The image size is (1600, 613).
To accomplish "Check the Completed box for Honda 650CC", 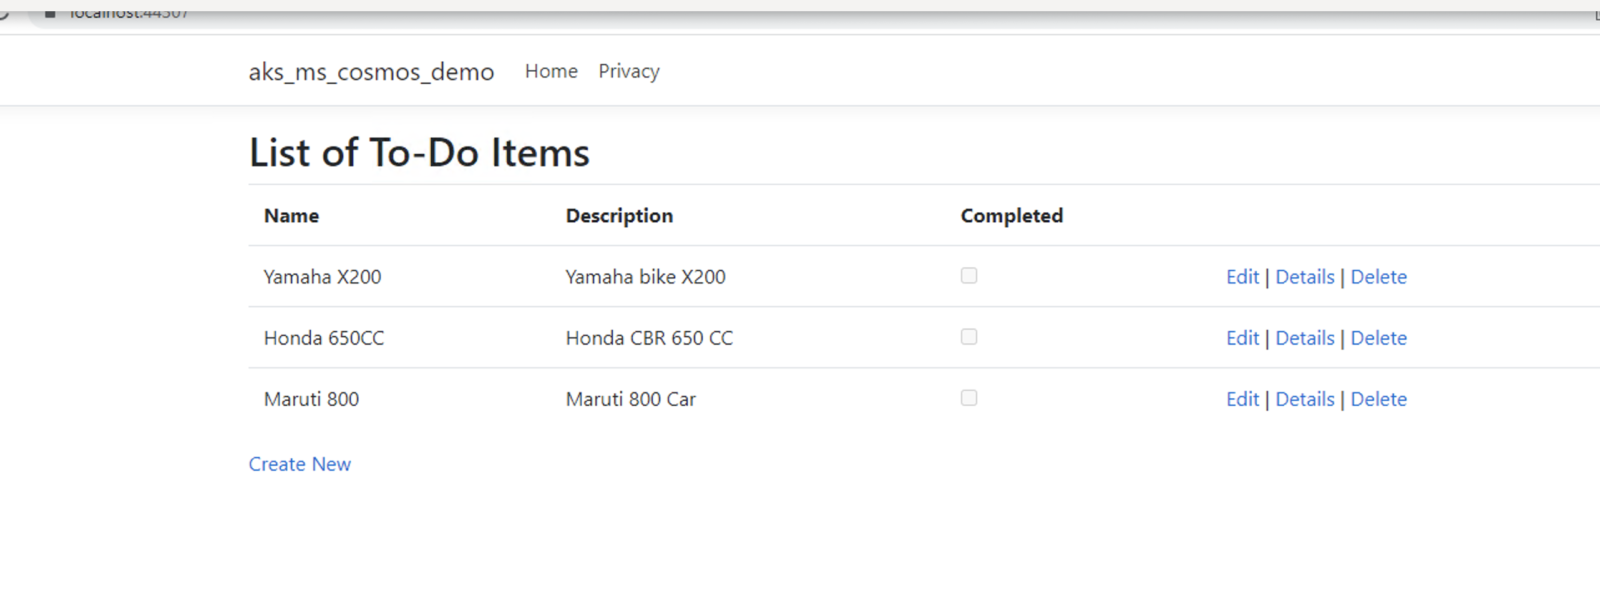I will click(968, 337).
